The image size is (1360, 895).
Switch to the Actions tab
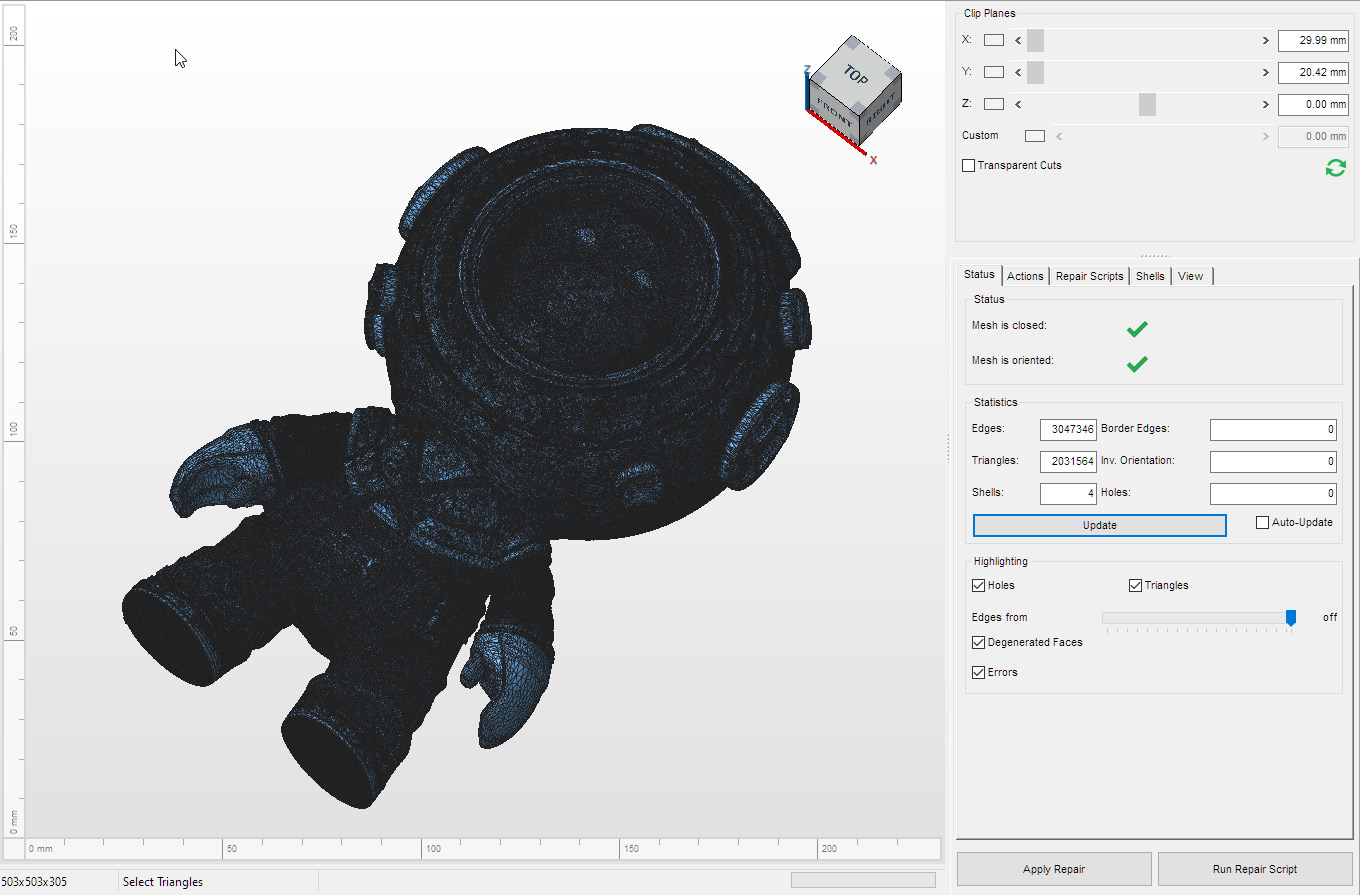point(1025,276)
